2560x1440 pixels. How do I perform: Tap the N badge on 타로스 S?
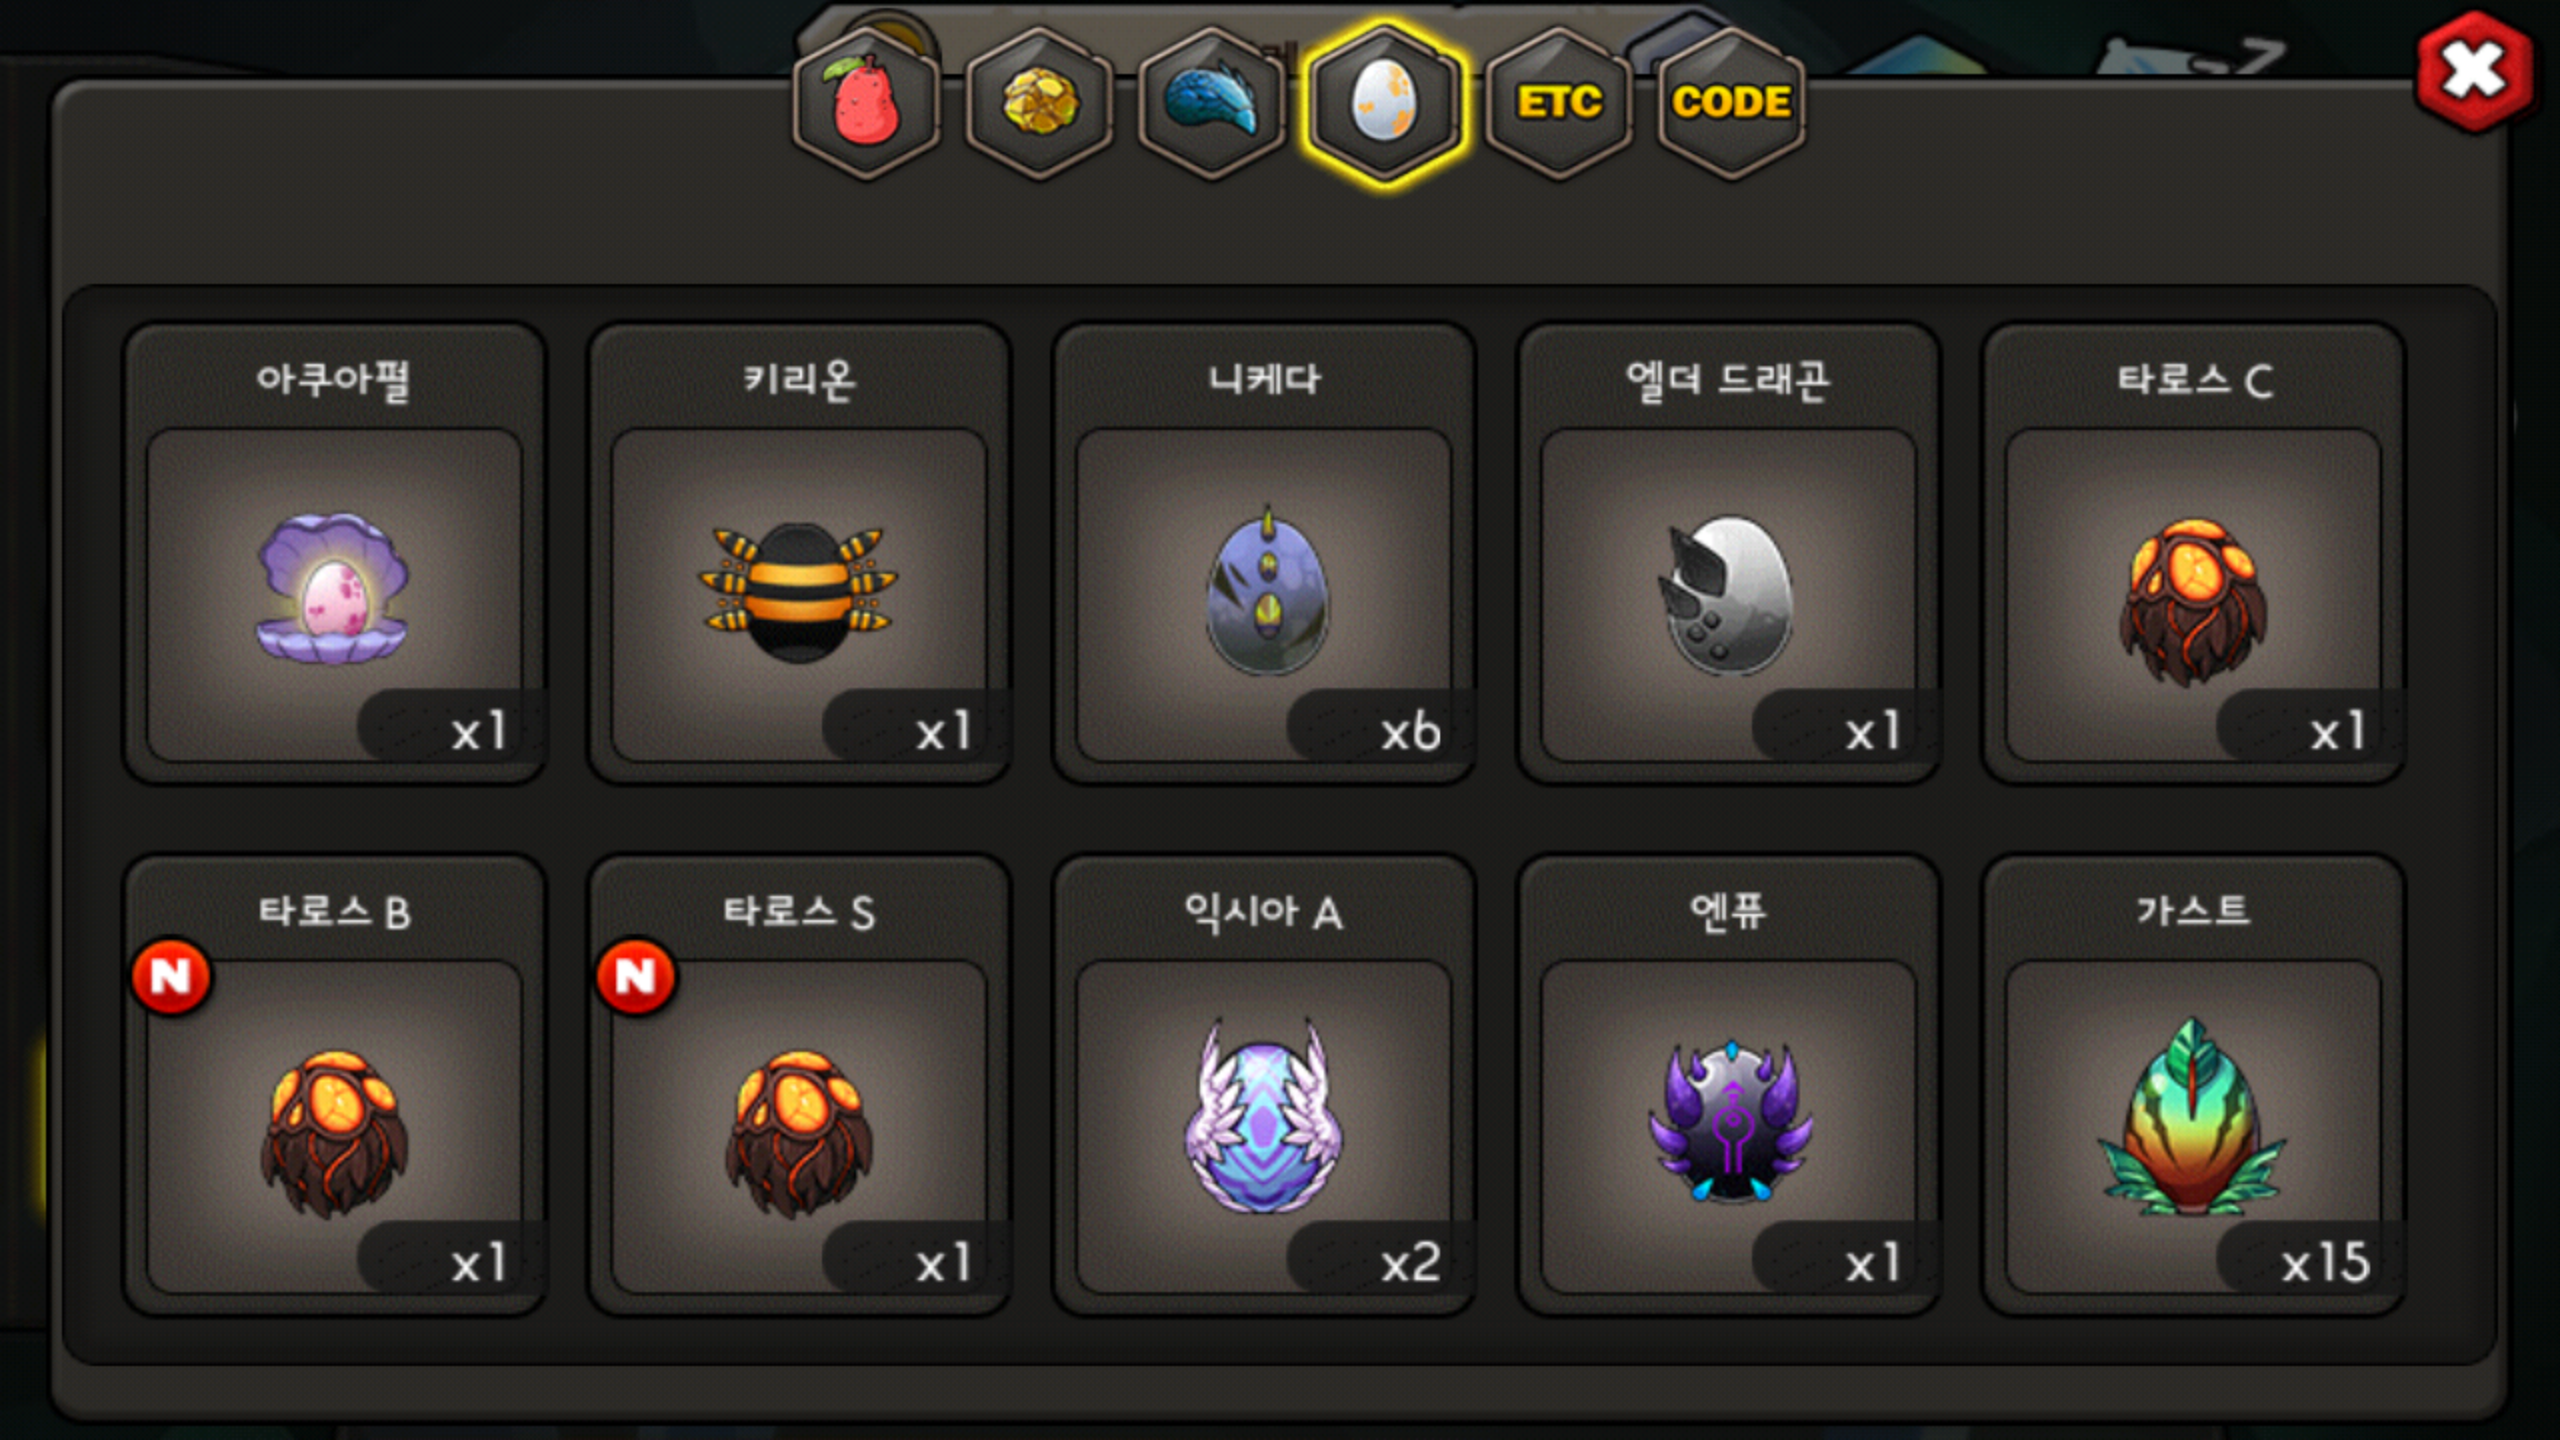point(636,976)
